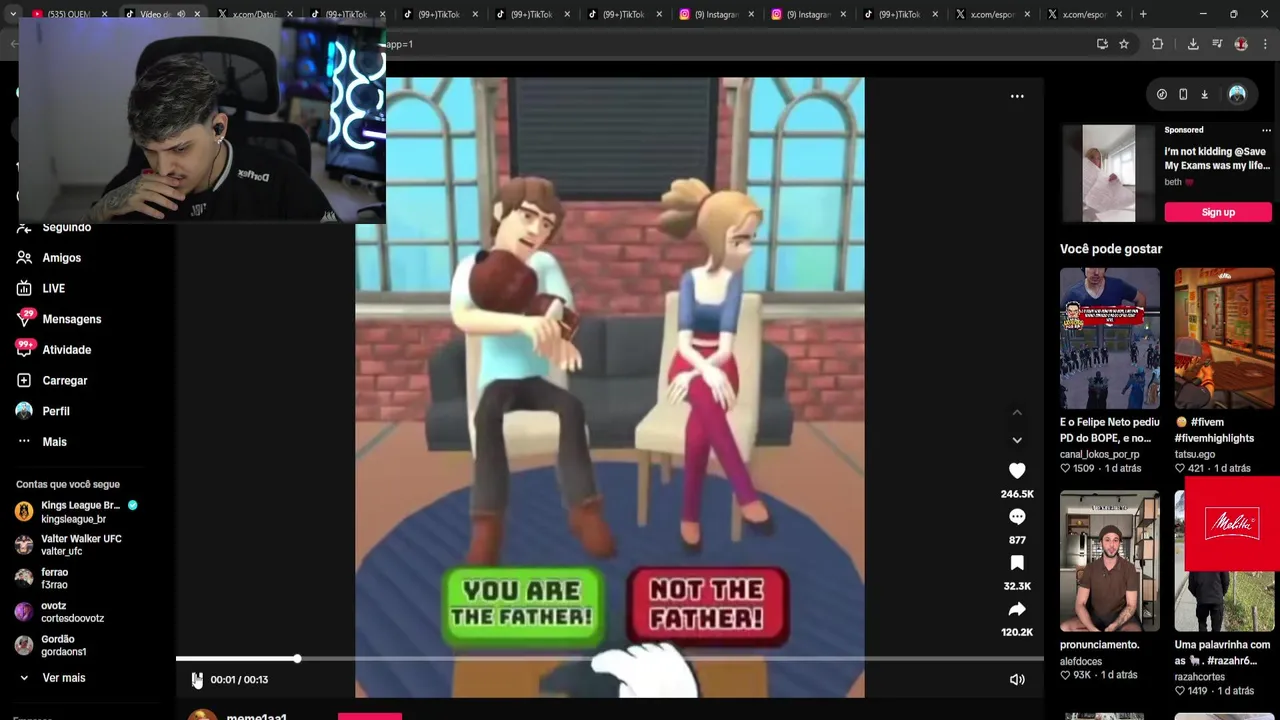Open the Save My Exams ad thumbnail

pos(1109,174)
